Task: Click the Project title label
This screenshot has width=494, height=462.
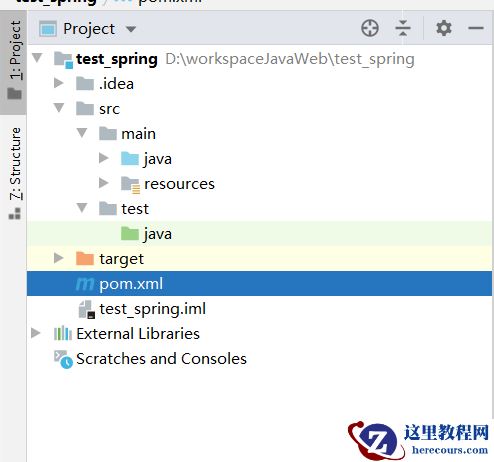Action: click(x=89, y=29)
